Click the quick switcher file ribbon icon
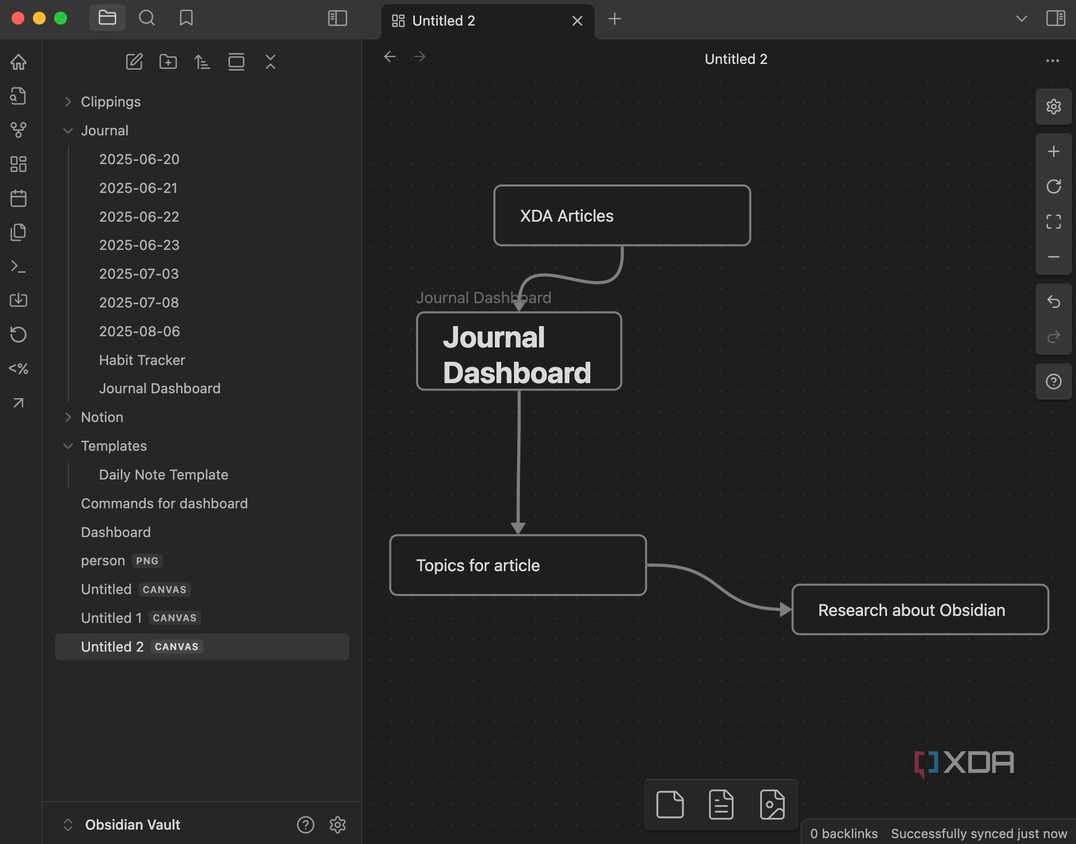 [19, 95]
